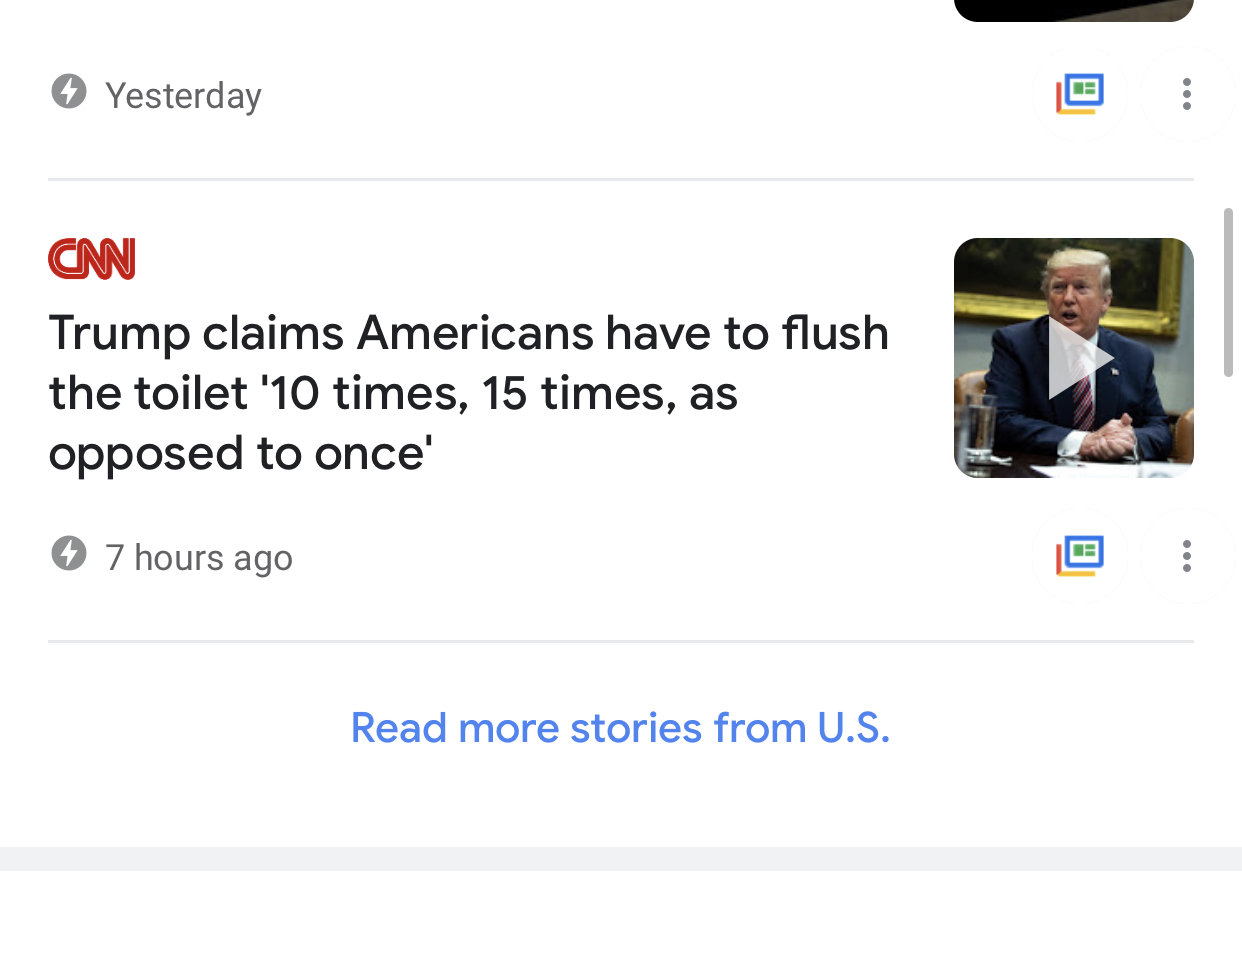Open full coverage for Yesterday's story
1242x973 pixels.
1080,94
